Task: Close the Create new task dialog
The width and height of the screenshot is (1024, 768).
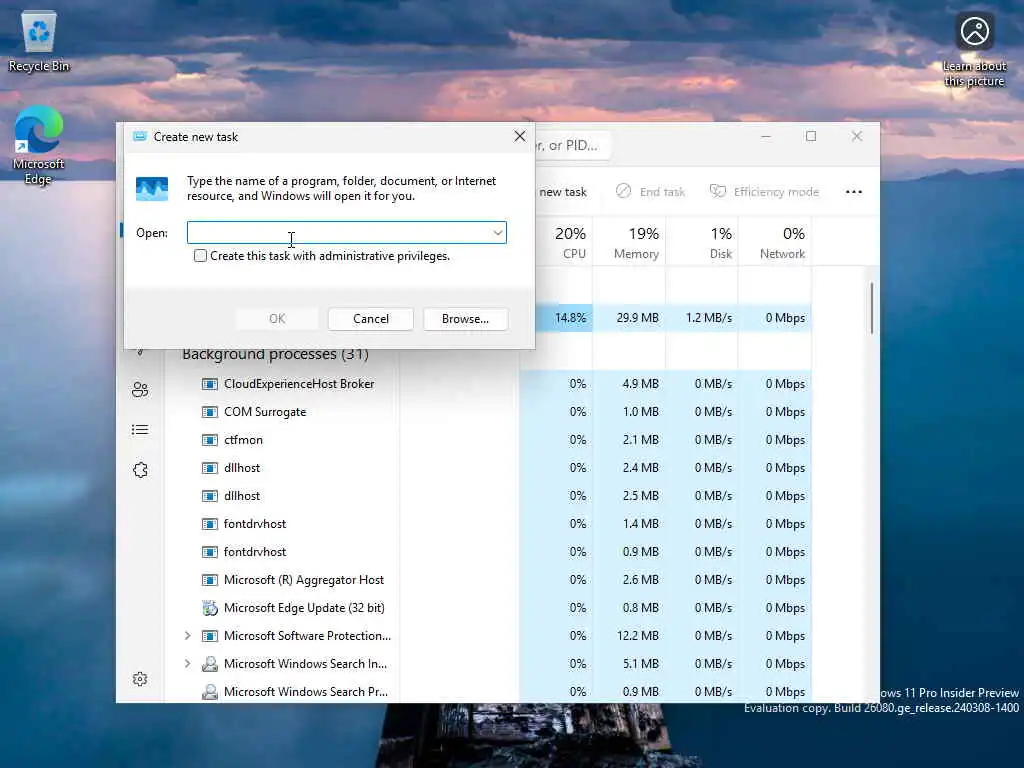Action: 519,136
